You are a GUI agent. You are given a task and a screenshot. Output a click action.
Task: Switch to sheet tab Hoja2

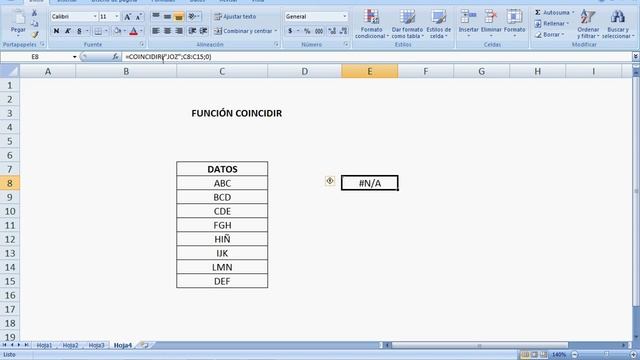[70, 345]
